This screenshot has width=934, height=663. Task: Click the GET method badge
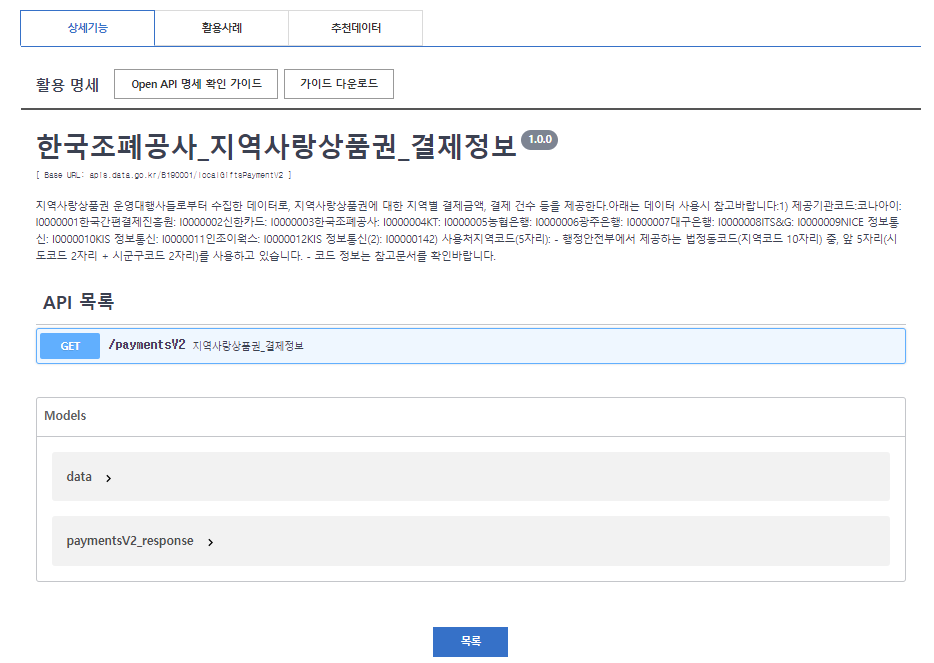(x=70, y=346)
